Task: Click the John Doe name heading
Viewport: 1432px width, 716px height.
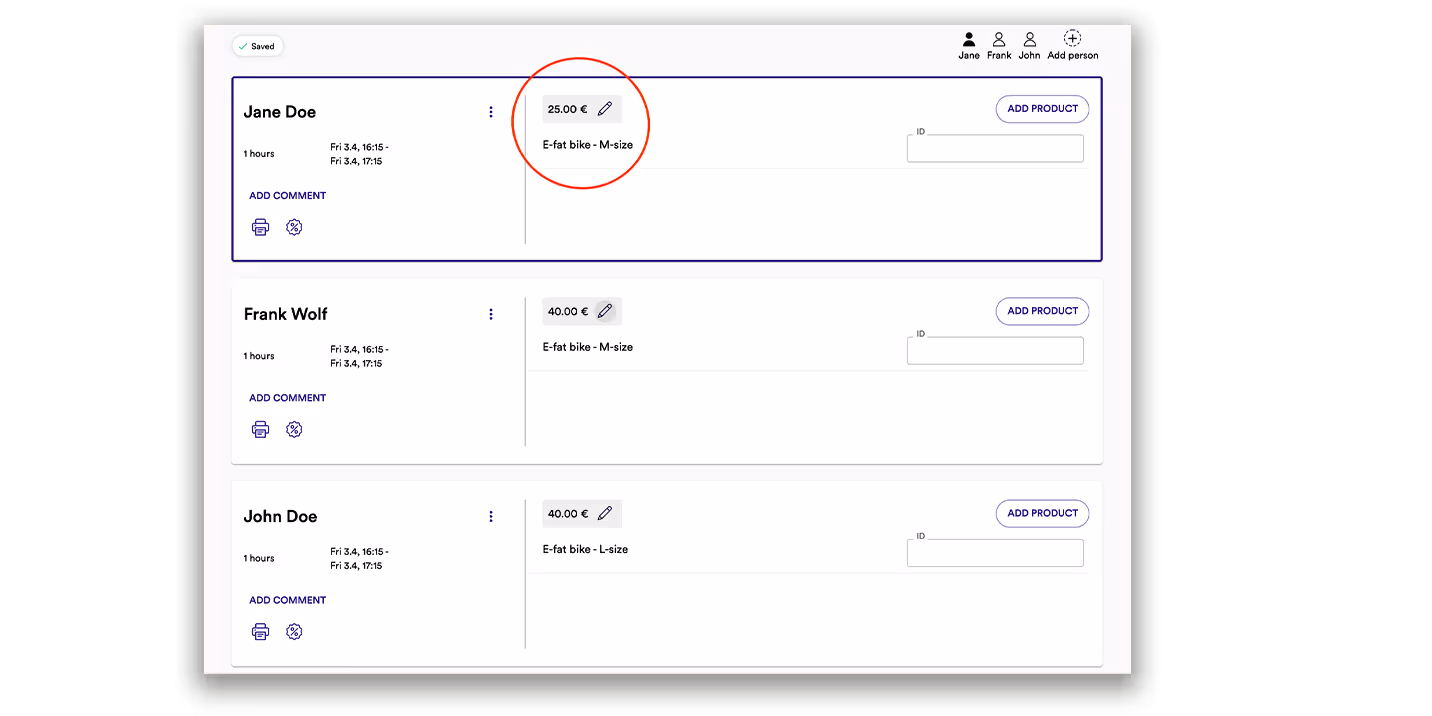Action: 280,516
